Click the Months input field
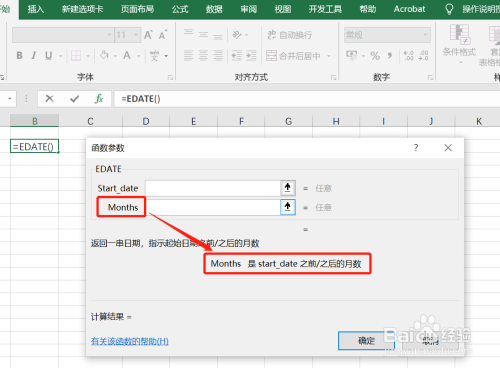The image size is (500, 368). 213,207
